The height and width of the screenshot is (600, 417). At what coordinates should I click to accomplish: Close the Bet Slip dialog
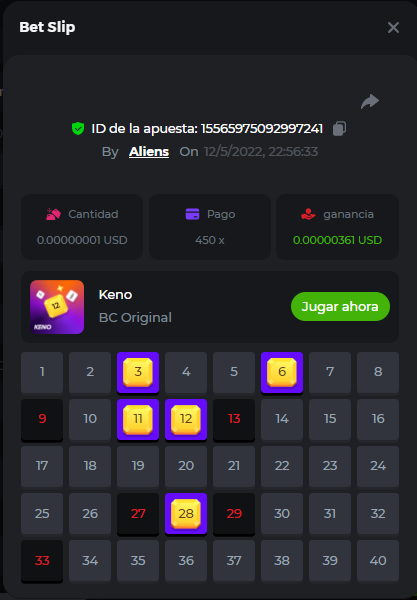coord(393,28)
